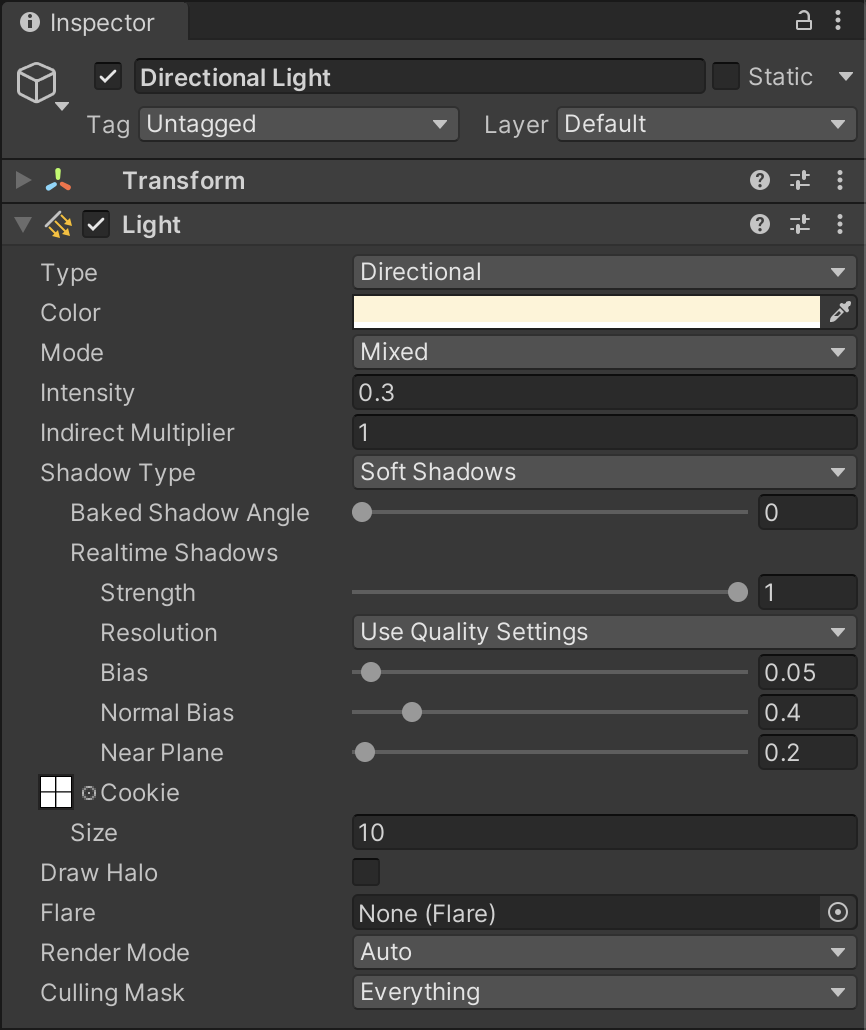Open the light Mode dropdown
The height and width of the screenshot is (1030, 866).
click(604, 352)
